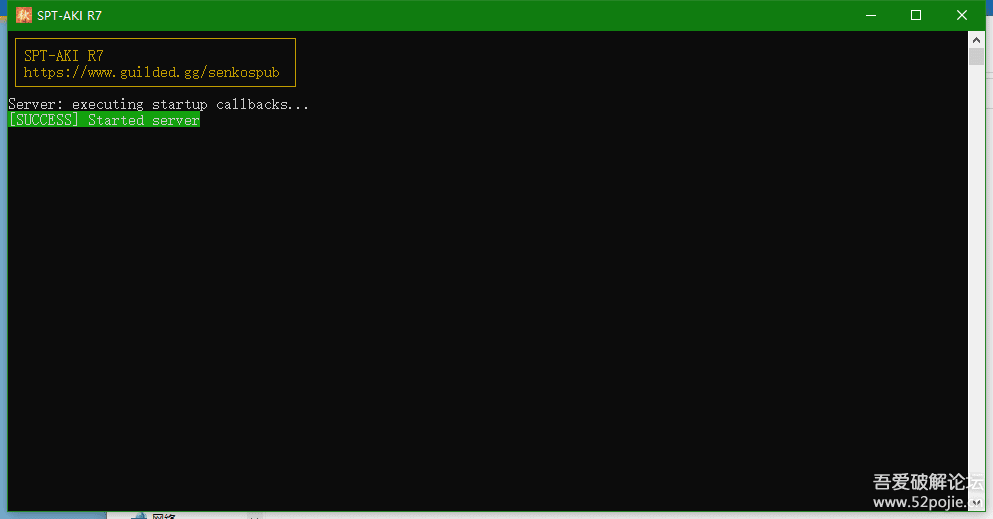This screenshot has height=519, width=993.
Task: Click the green [SUCCESS] tag
Action: (x=44, y=121)
